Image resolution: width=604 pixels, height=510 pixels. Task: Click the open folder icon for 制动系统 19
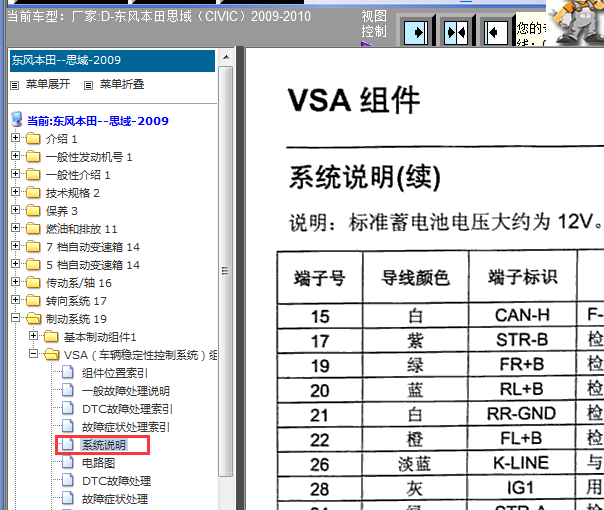tap(34, 319)
